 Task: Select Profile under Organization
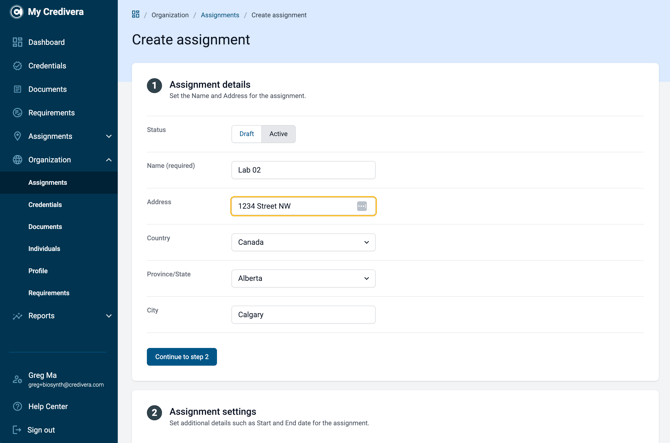point(38,271)
